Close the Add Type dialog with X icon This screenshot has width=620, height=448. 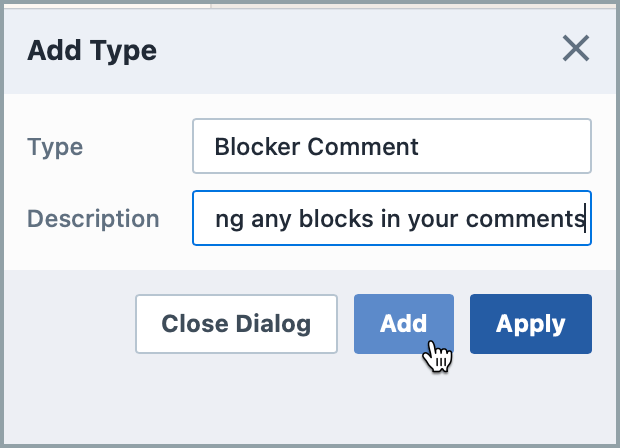point(575,49)
